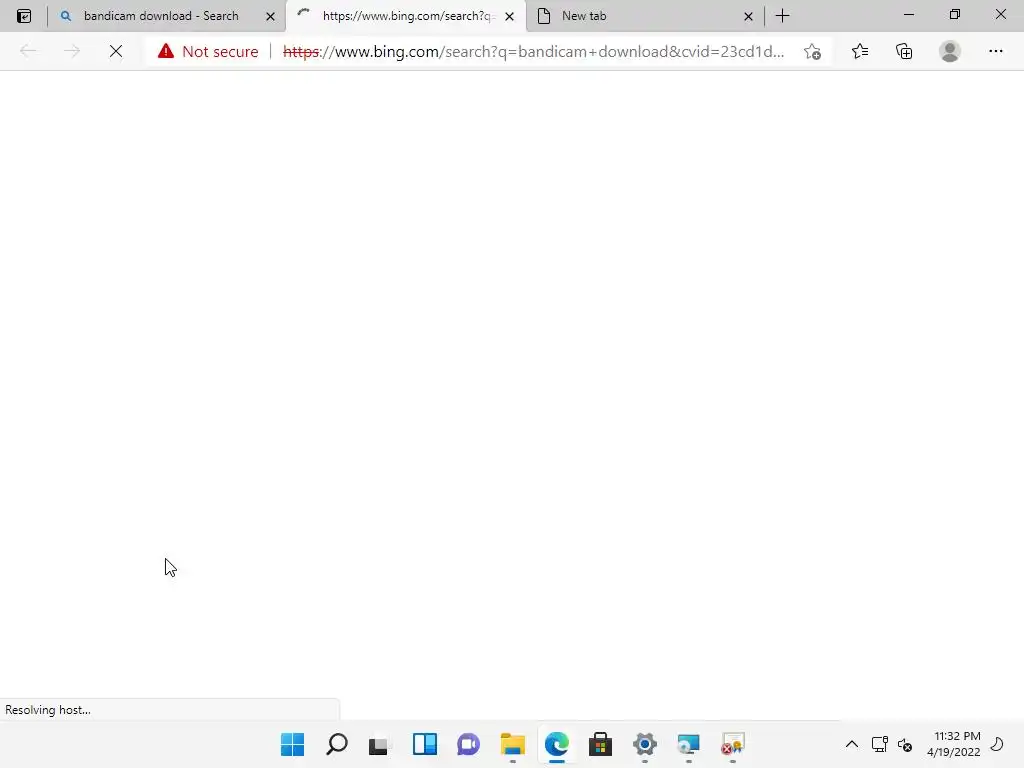Open Windows Start menu

292,744
